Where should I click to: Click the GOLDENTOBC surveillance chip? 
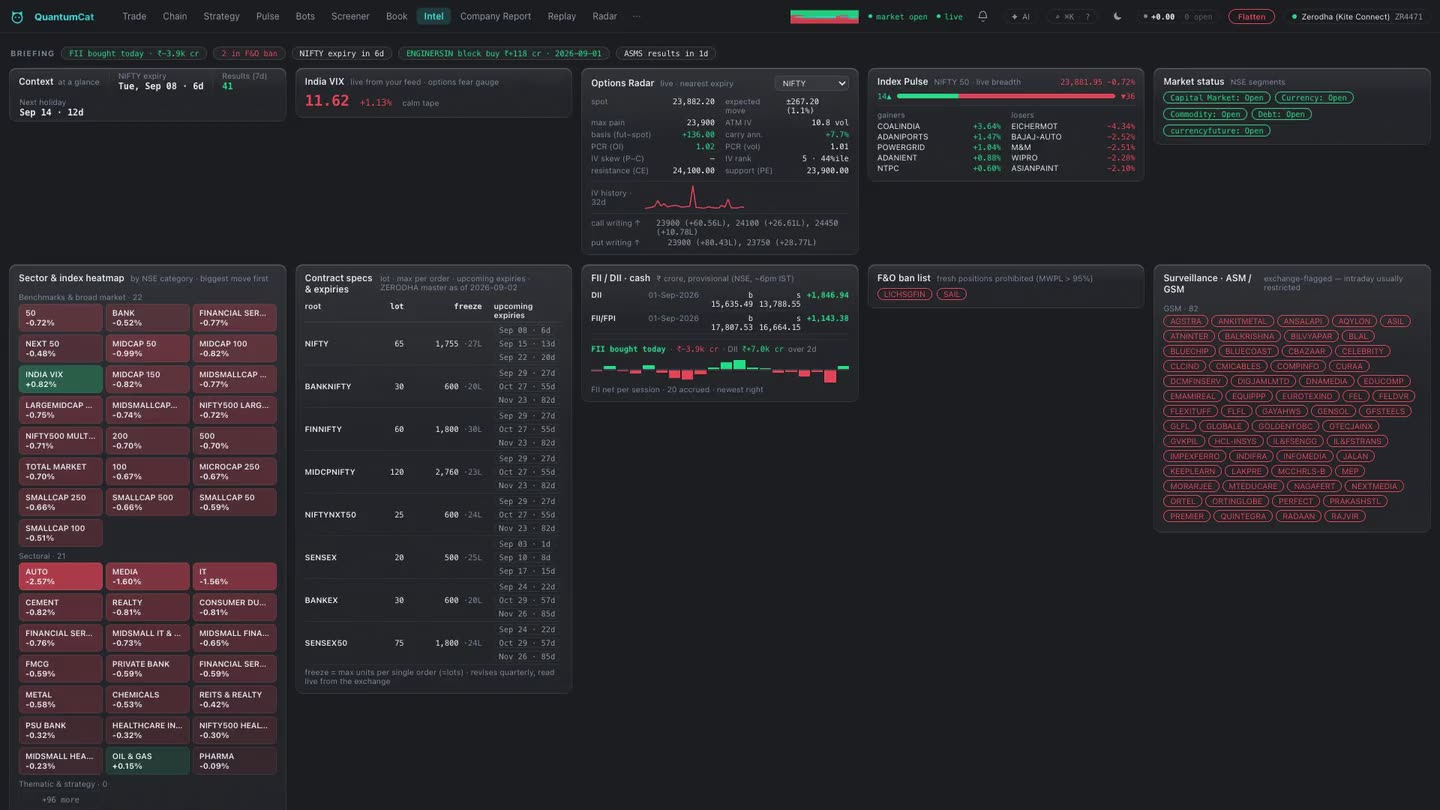1285,427
